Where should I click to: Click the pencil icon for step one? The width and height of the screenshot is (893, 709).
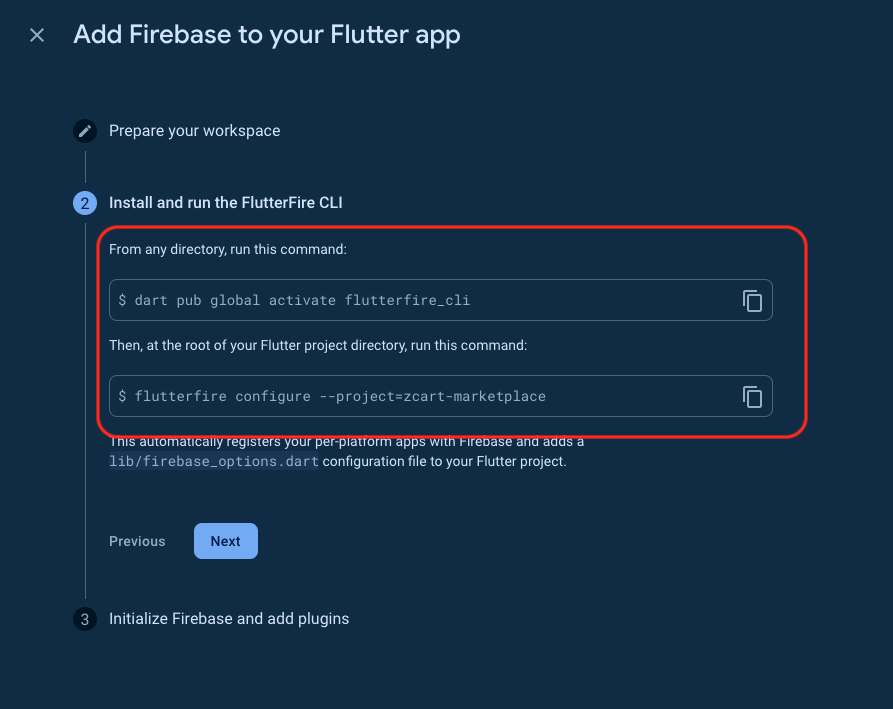(x=85, y=131)
